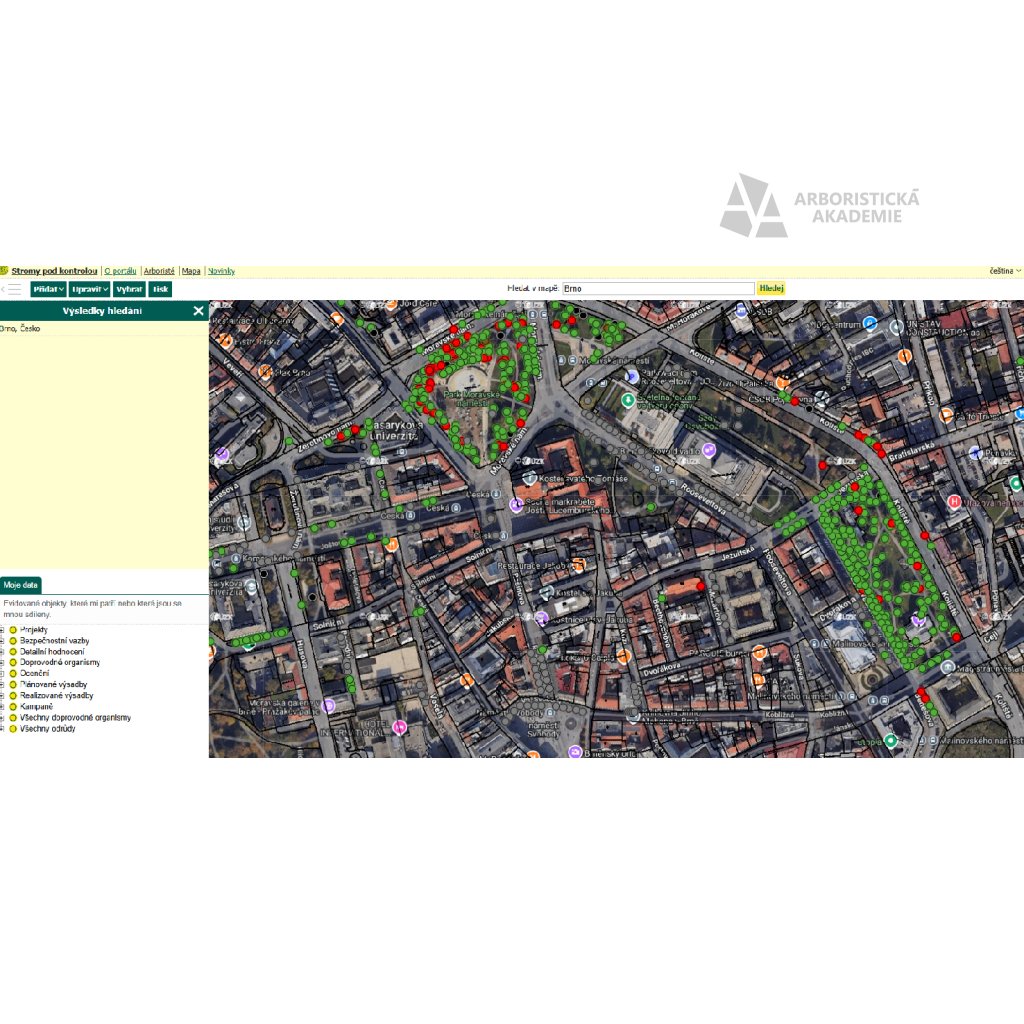Click the yellow circle icon beside Ocenění

[x=12, y=673]
